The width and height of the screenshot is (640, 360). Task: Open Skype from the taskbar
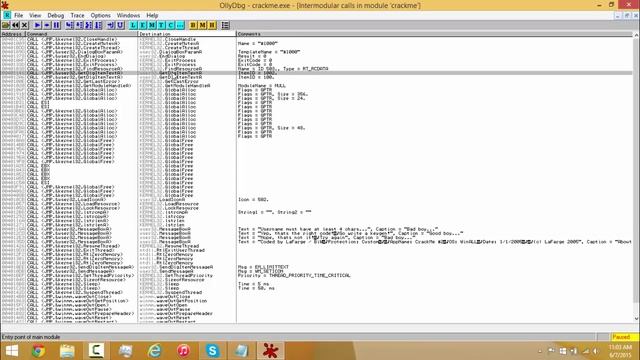click(x=212, y=351)
